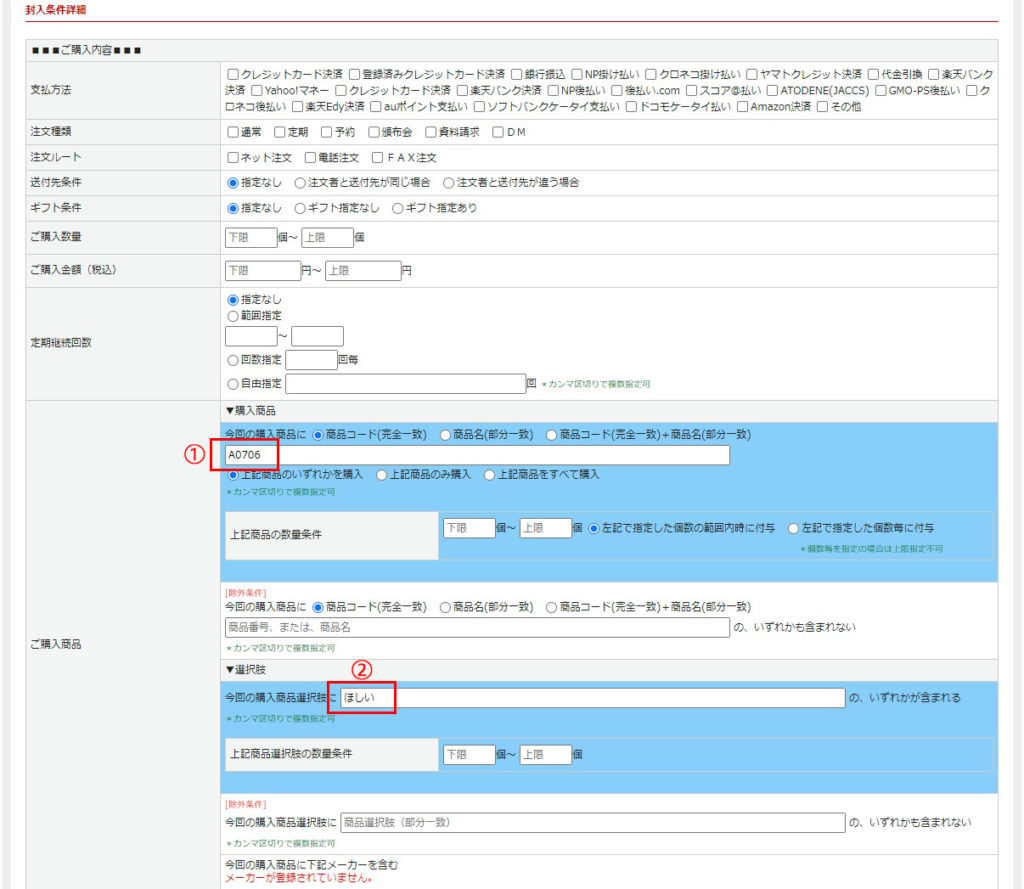Check the 通常 order type

coord(233,133)
